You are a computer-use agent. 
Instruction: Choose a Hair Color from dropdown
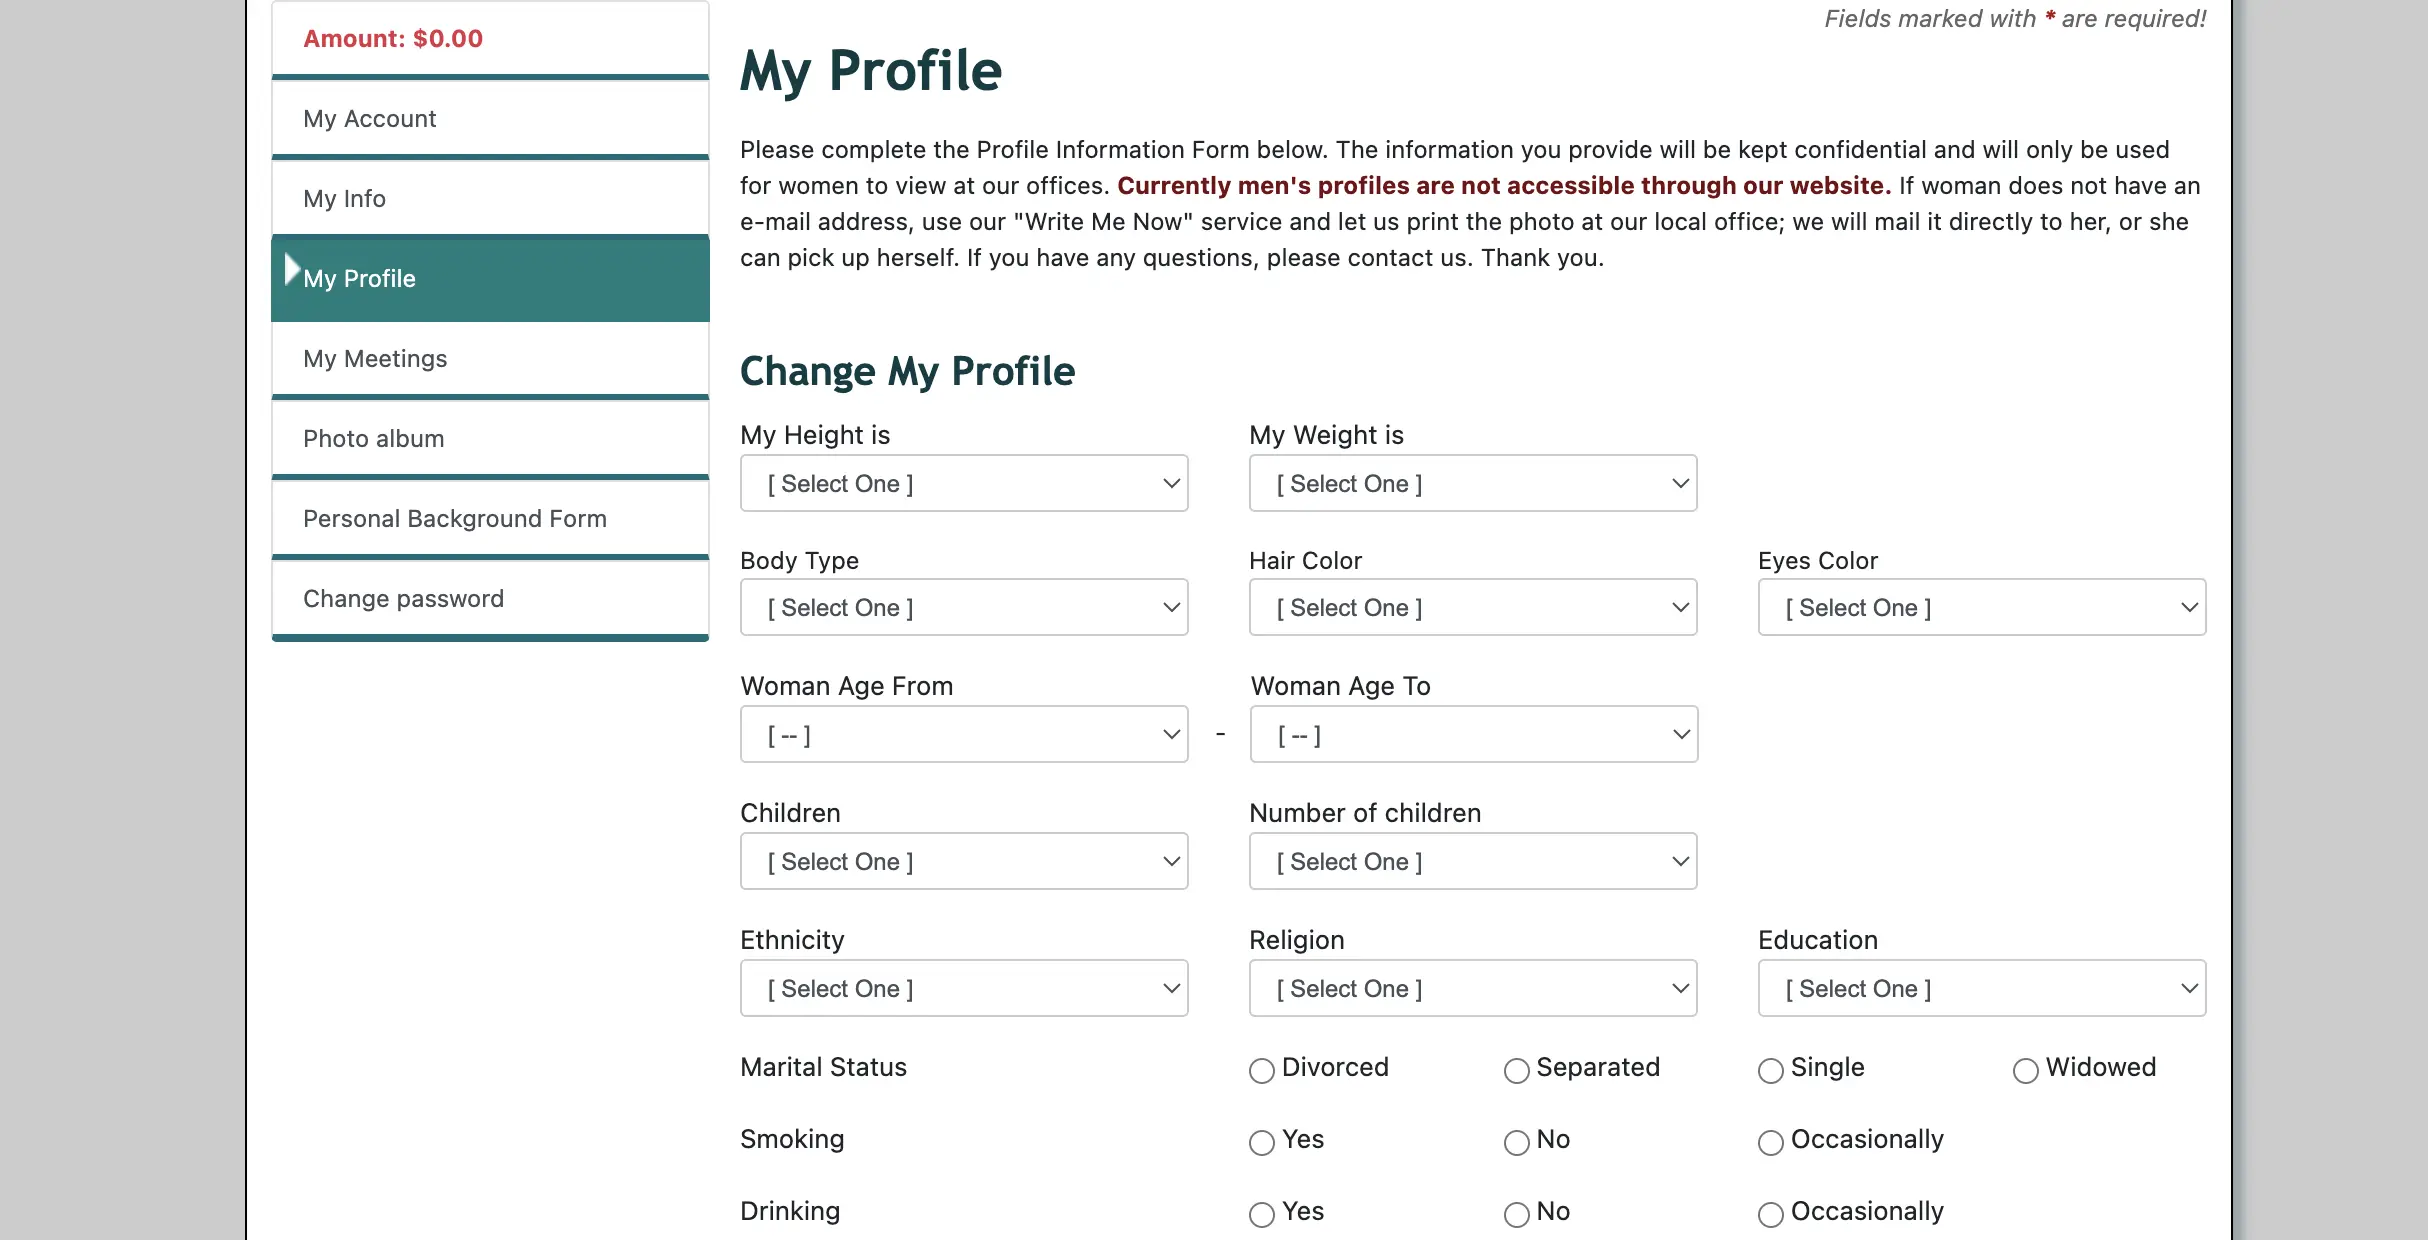tap(1472, 608)
